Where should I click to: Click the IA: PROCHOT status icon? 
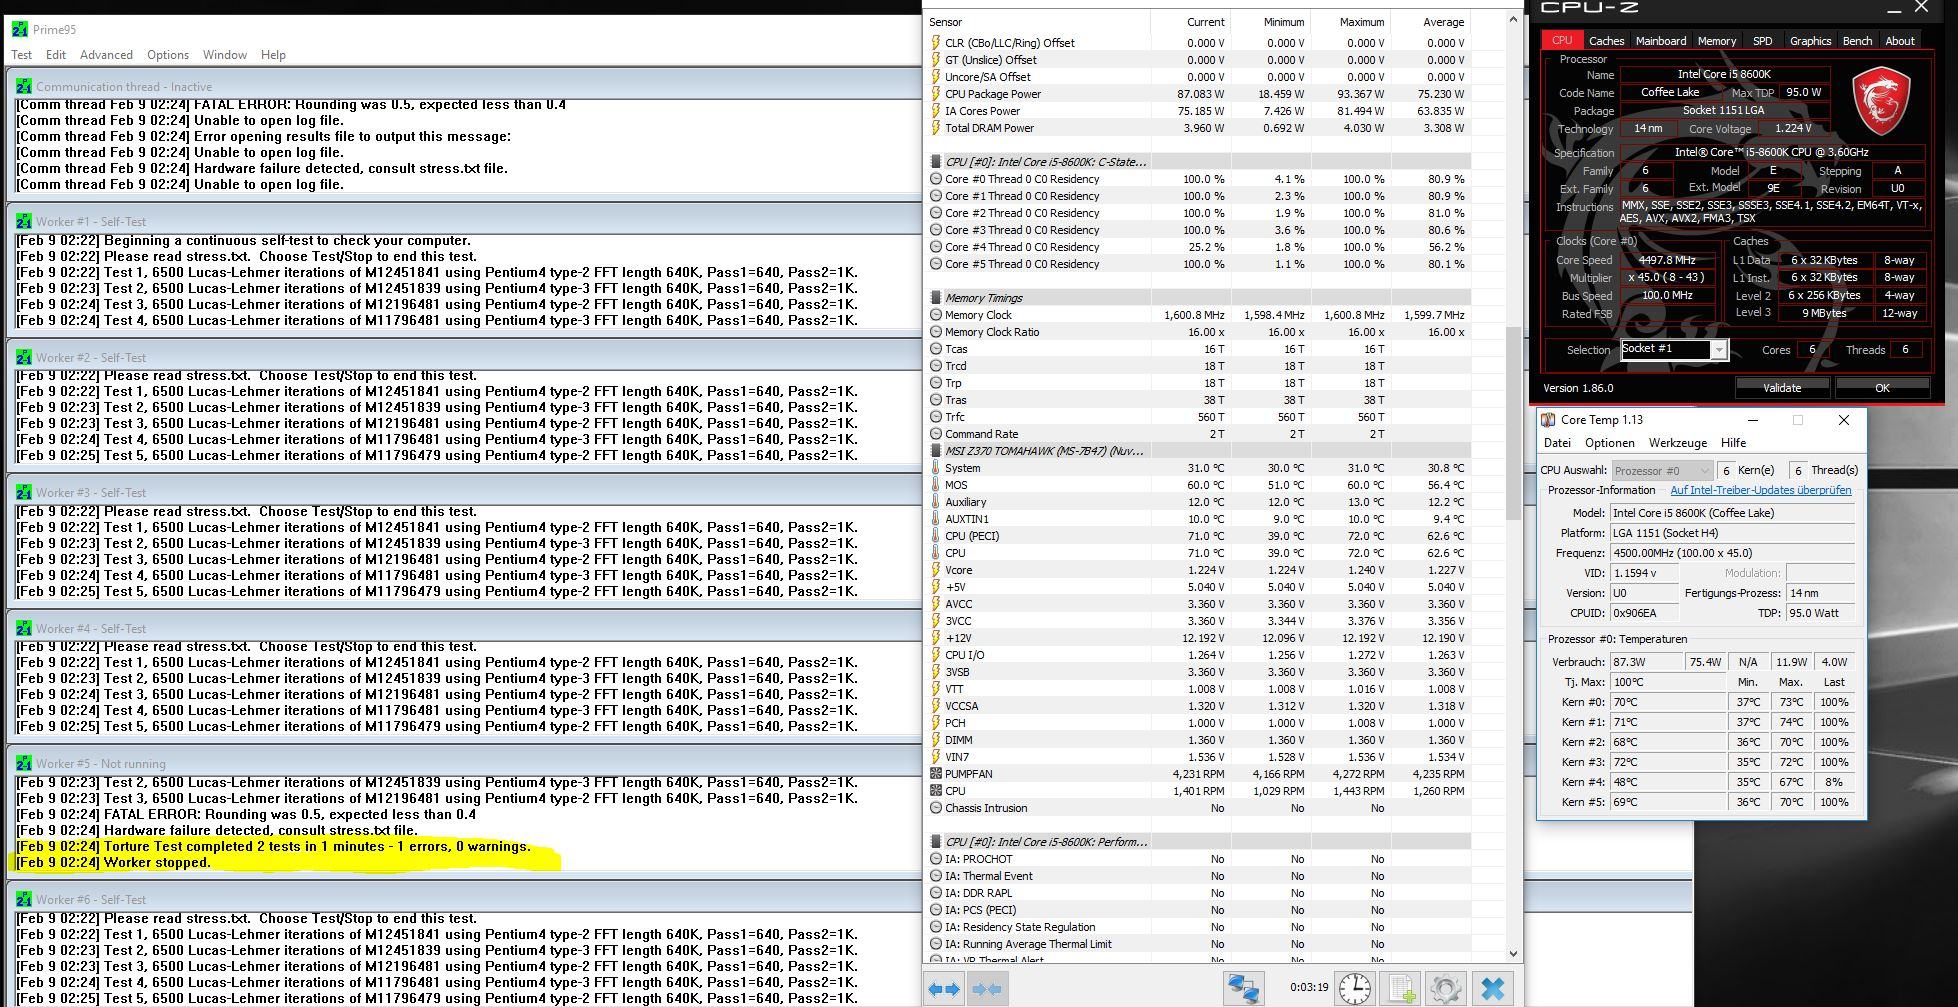(936, 859)
